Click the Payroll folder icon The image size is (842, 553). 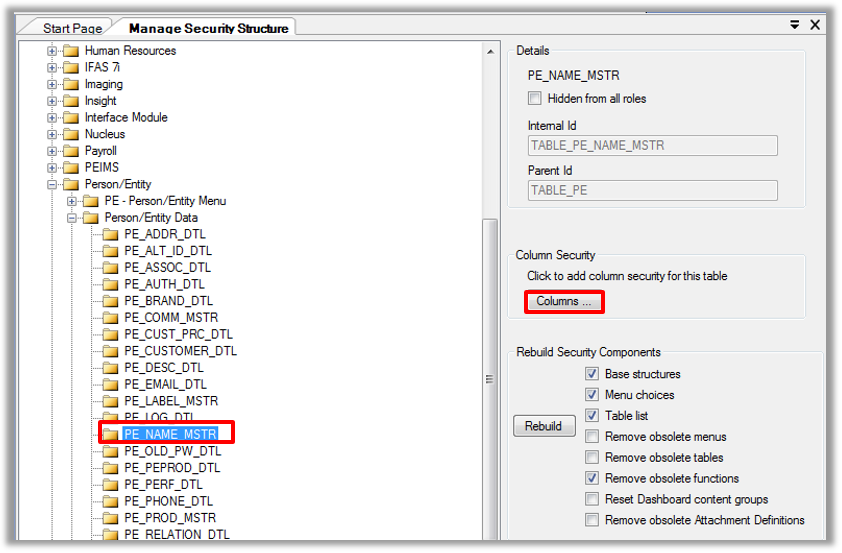(x=71, y=151)
